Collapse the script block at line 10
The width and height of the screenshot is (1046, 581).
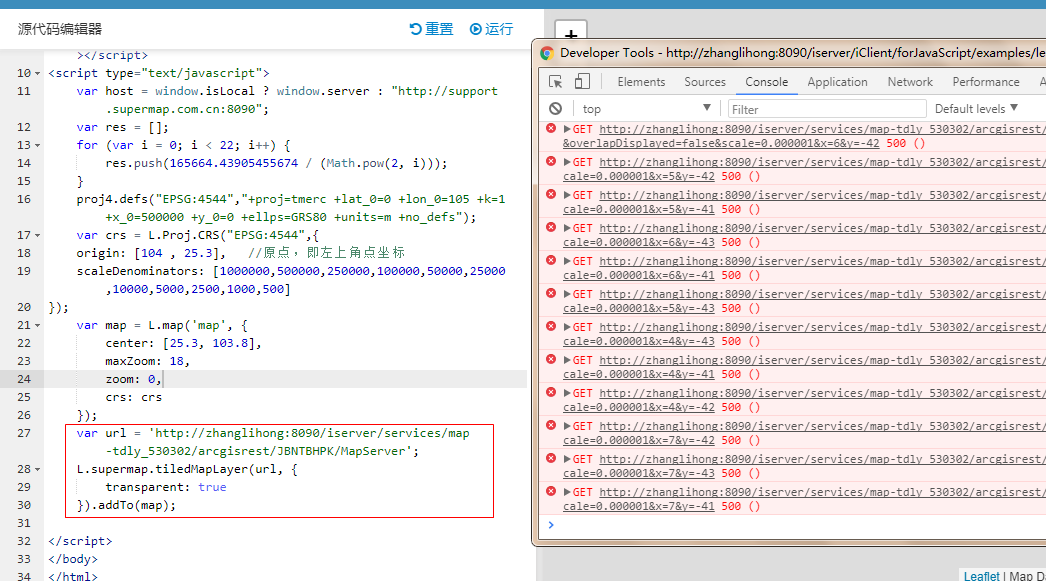[x=37, y=73]
